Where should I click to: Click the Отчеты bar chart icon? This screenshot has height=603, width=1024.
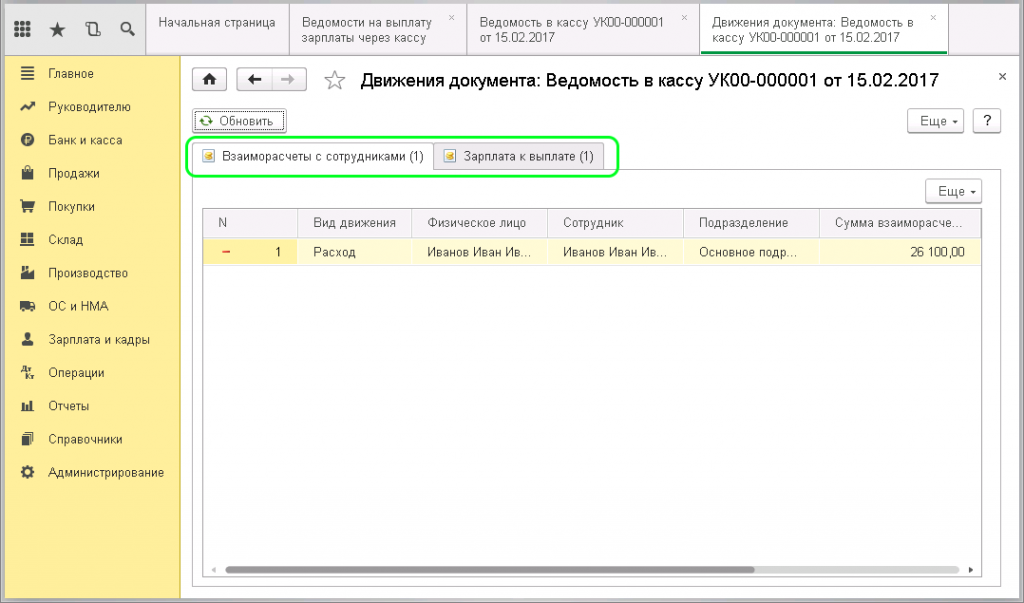click(x=27, y=406)
